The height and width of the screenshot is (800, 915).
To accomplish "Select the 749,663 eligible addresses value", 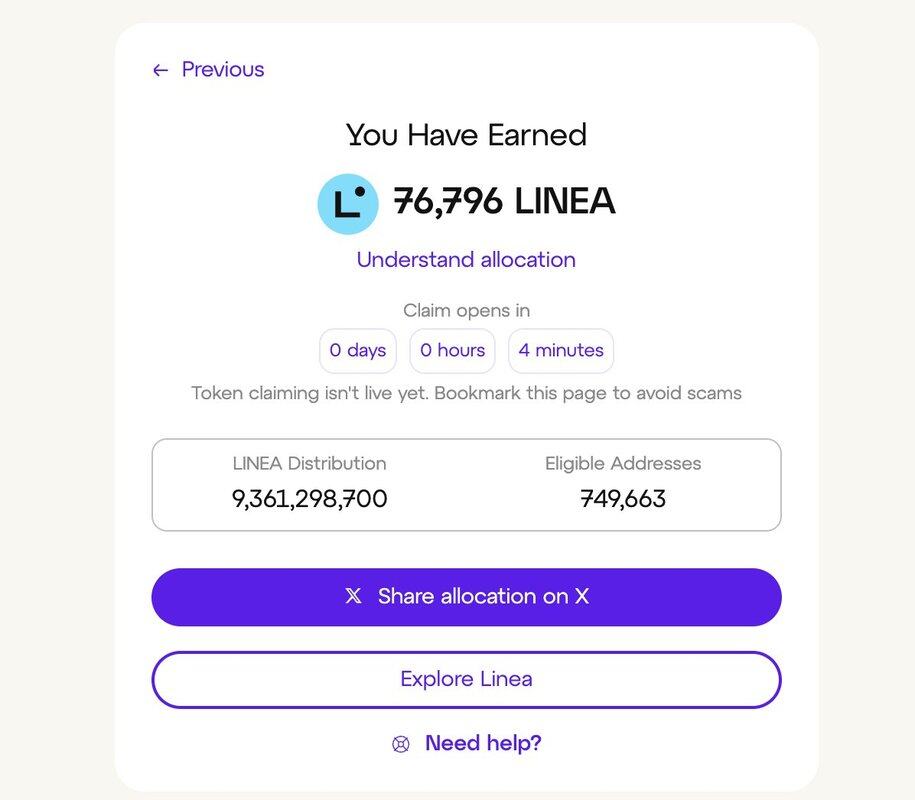I will (x=623, y=499).
